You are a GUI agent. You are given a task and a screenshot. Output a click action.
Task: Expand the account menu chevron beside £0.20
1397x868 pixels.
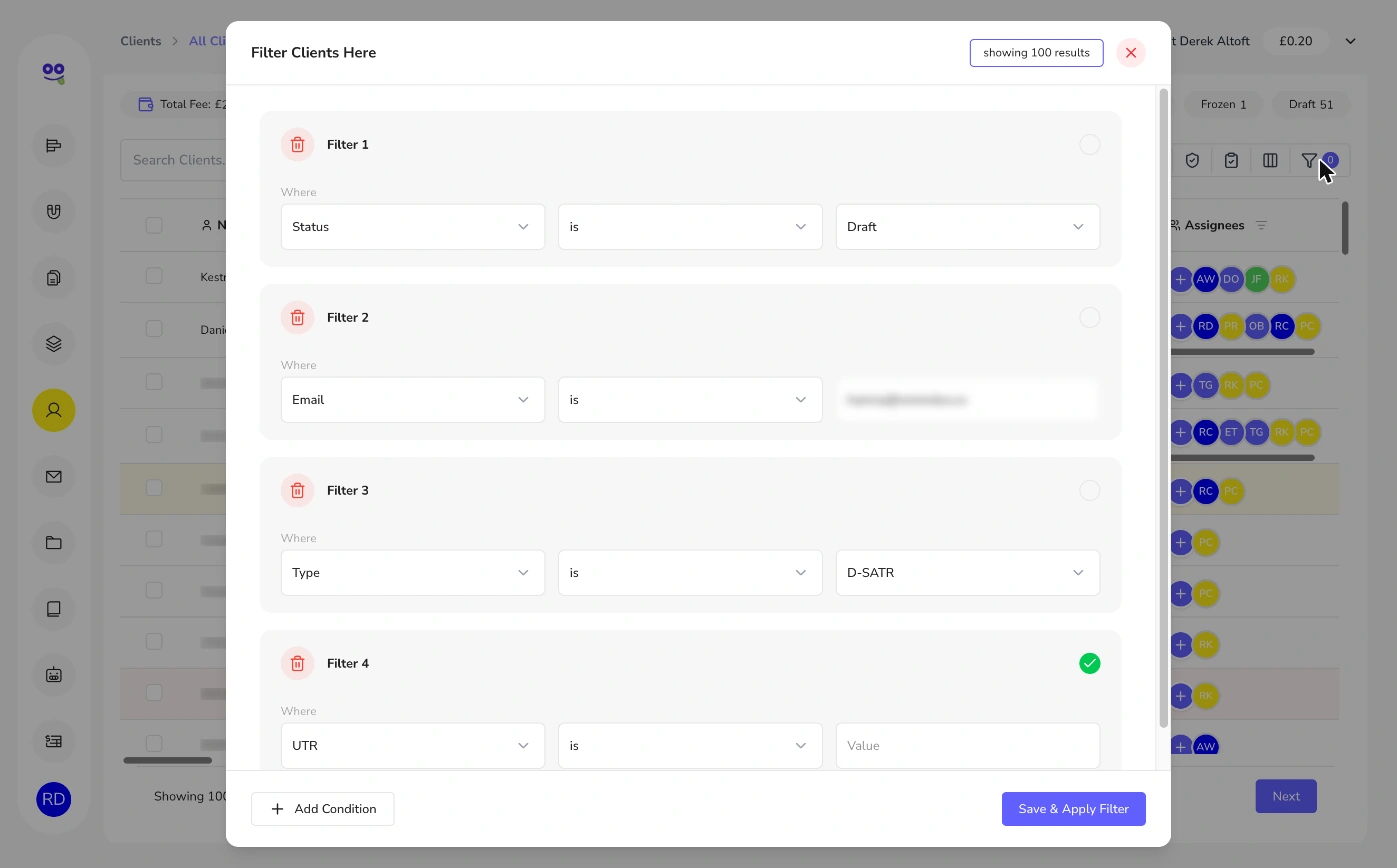pos(1350,41)
